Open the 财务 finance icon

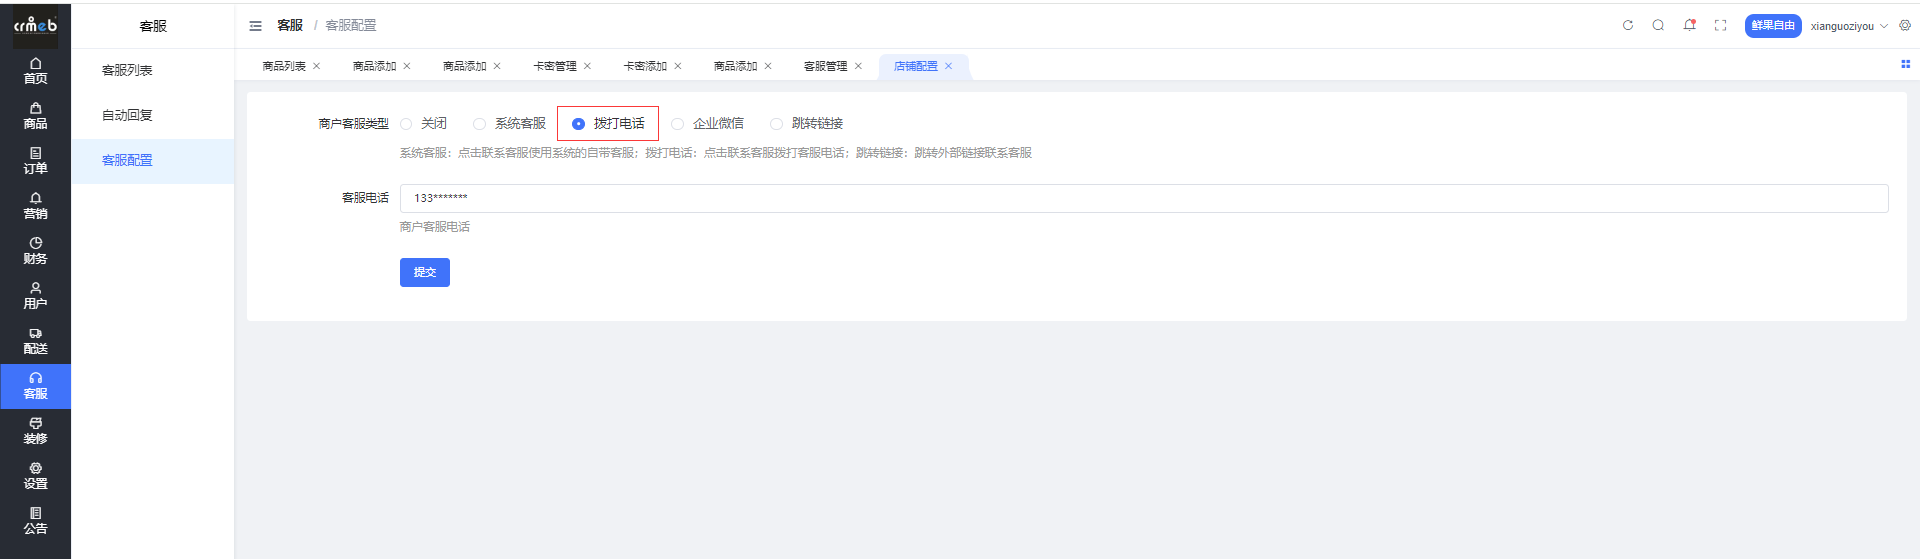(x=35, y=250)
